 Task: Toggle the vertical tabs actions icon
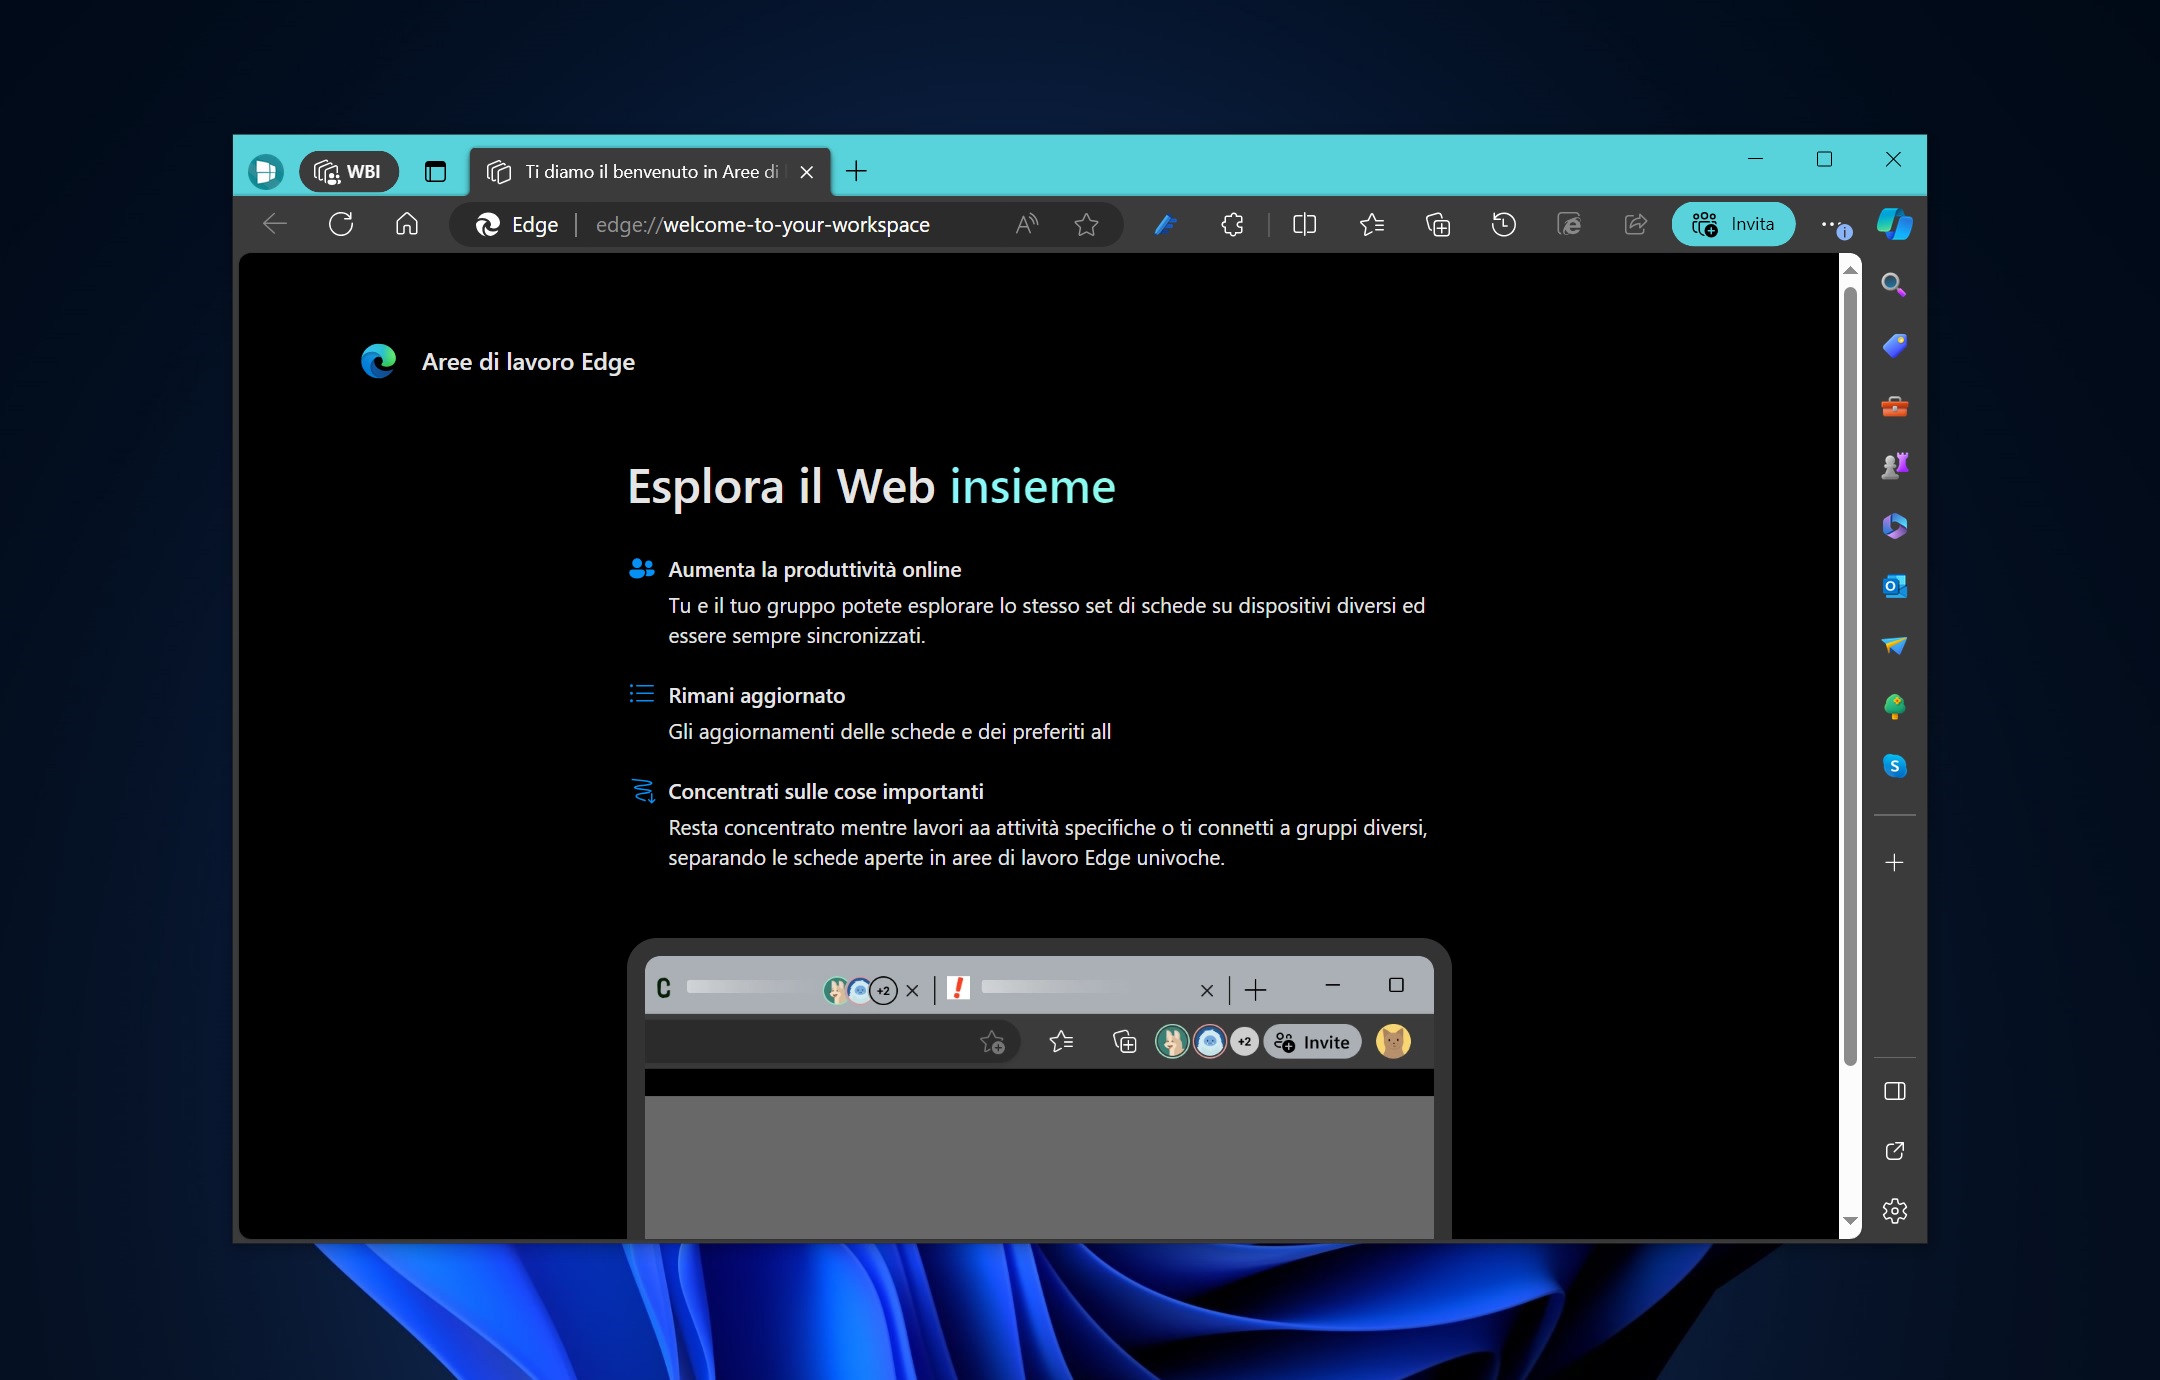click(x=435, y=172)
